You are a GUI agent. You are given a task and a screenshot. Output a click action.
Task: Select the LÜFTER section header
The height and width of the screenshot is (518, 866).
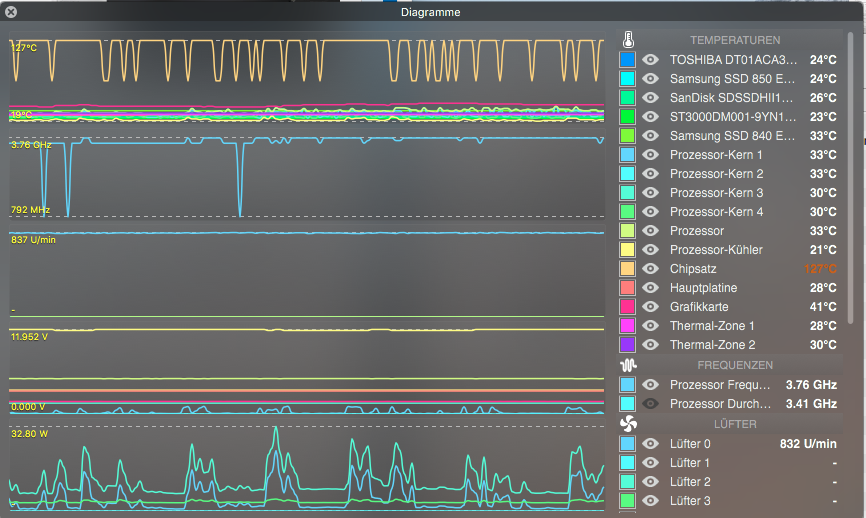coord(735,424)
